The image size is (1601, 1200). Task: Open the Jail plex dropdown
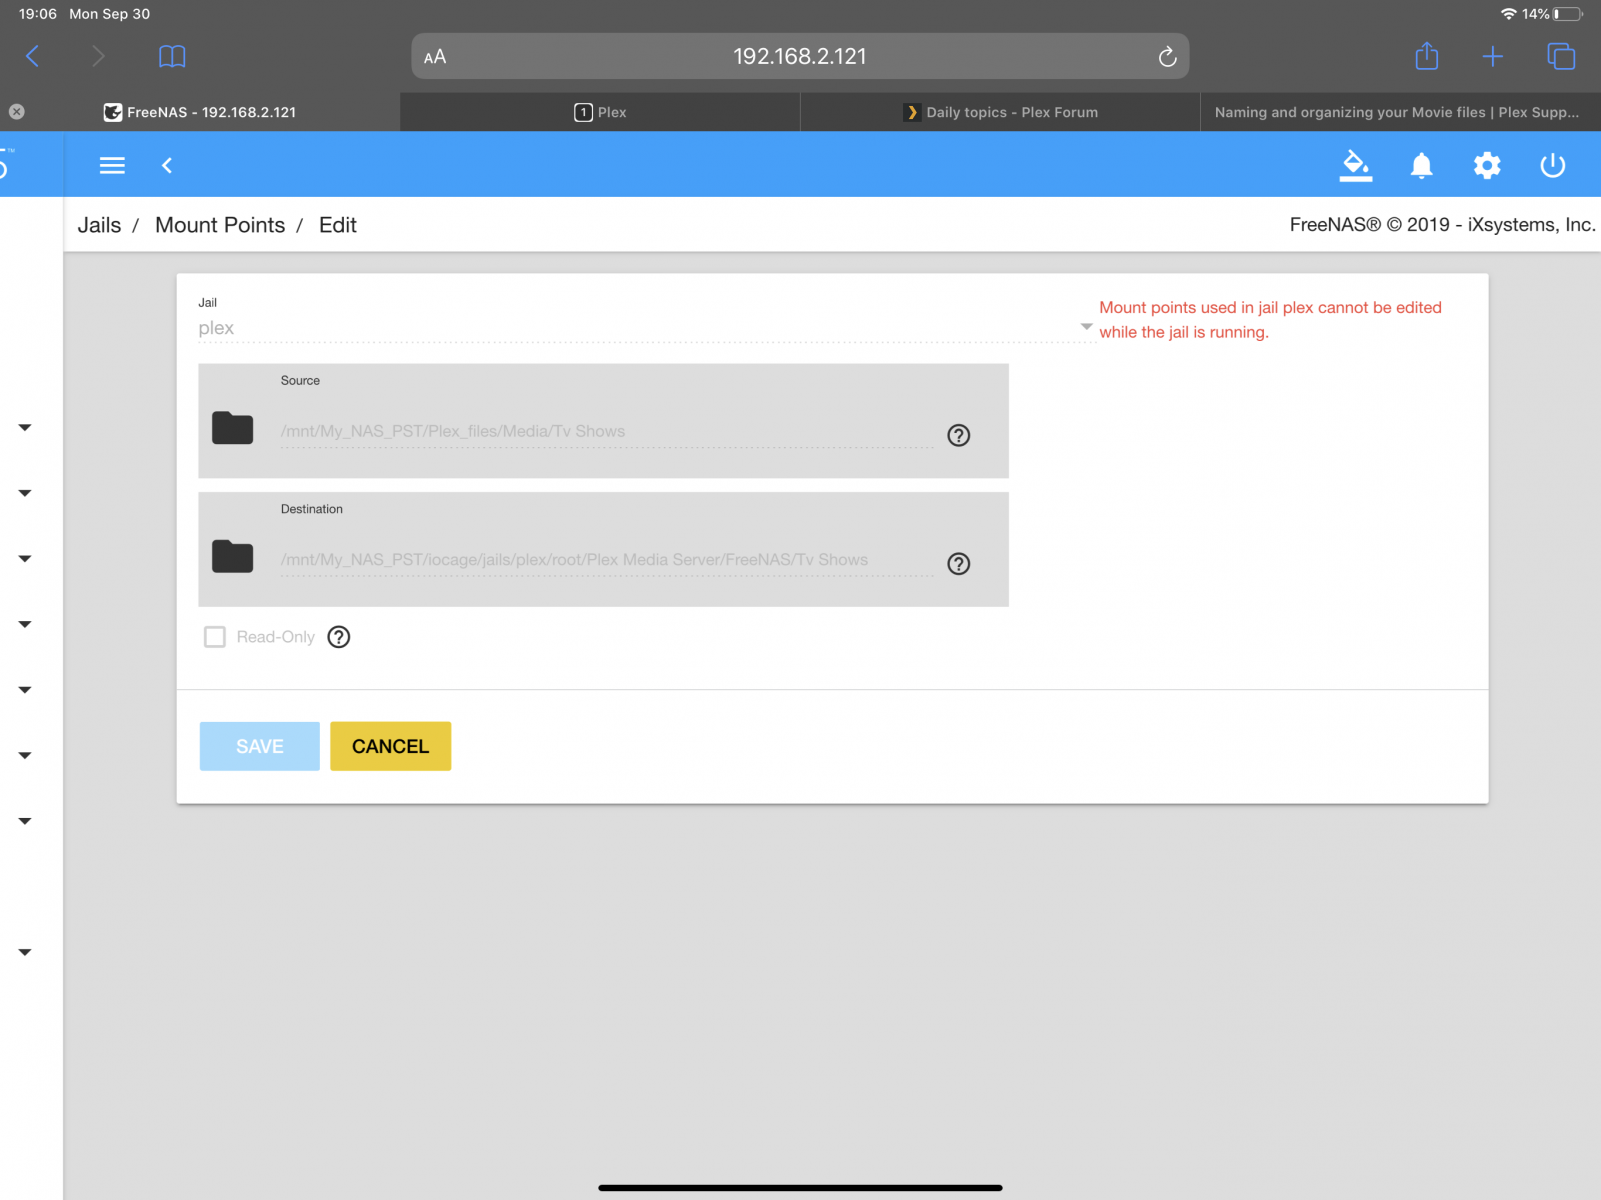coord(645,327)
